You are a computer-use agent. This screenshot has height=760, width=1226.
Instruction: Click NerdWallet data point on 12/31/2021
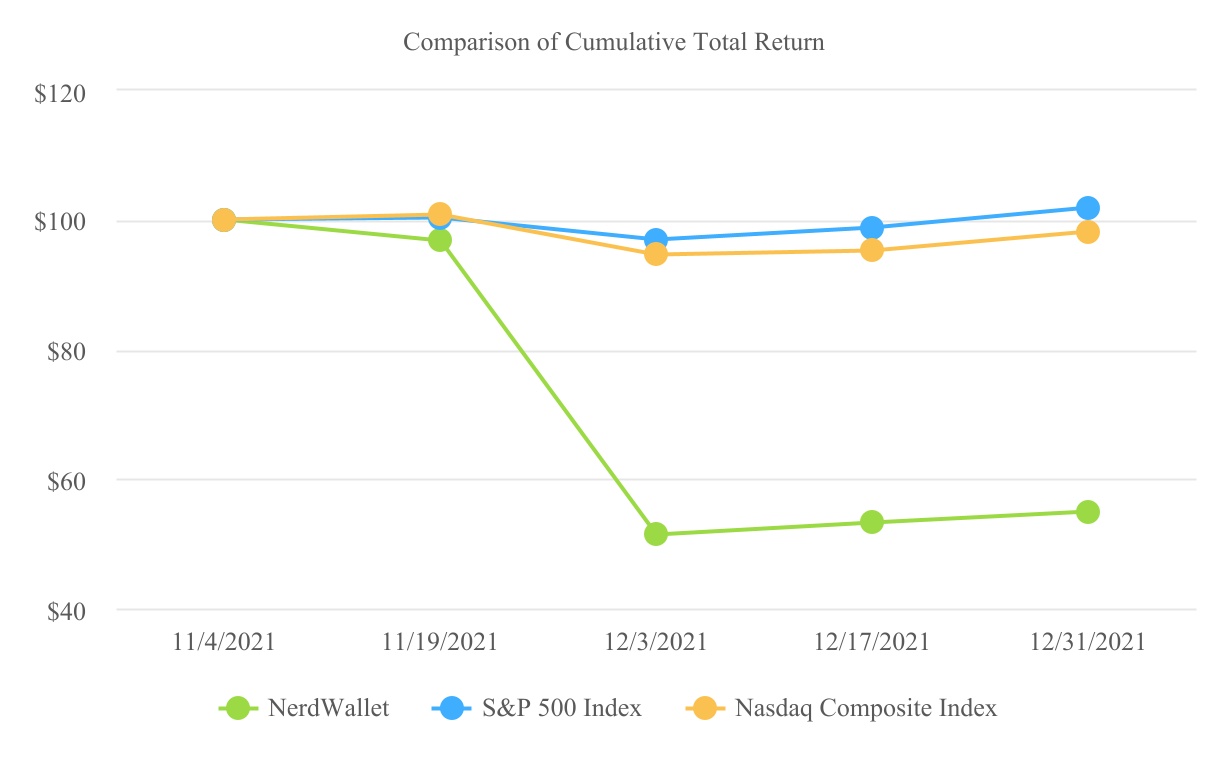1088,512
